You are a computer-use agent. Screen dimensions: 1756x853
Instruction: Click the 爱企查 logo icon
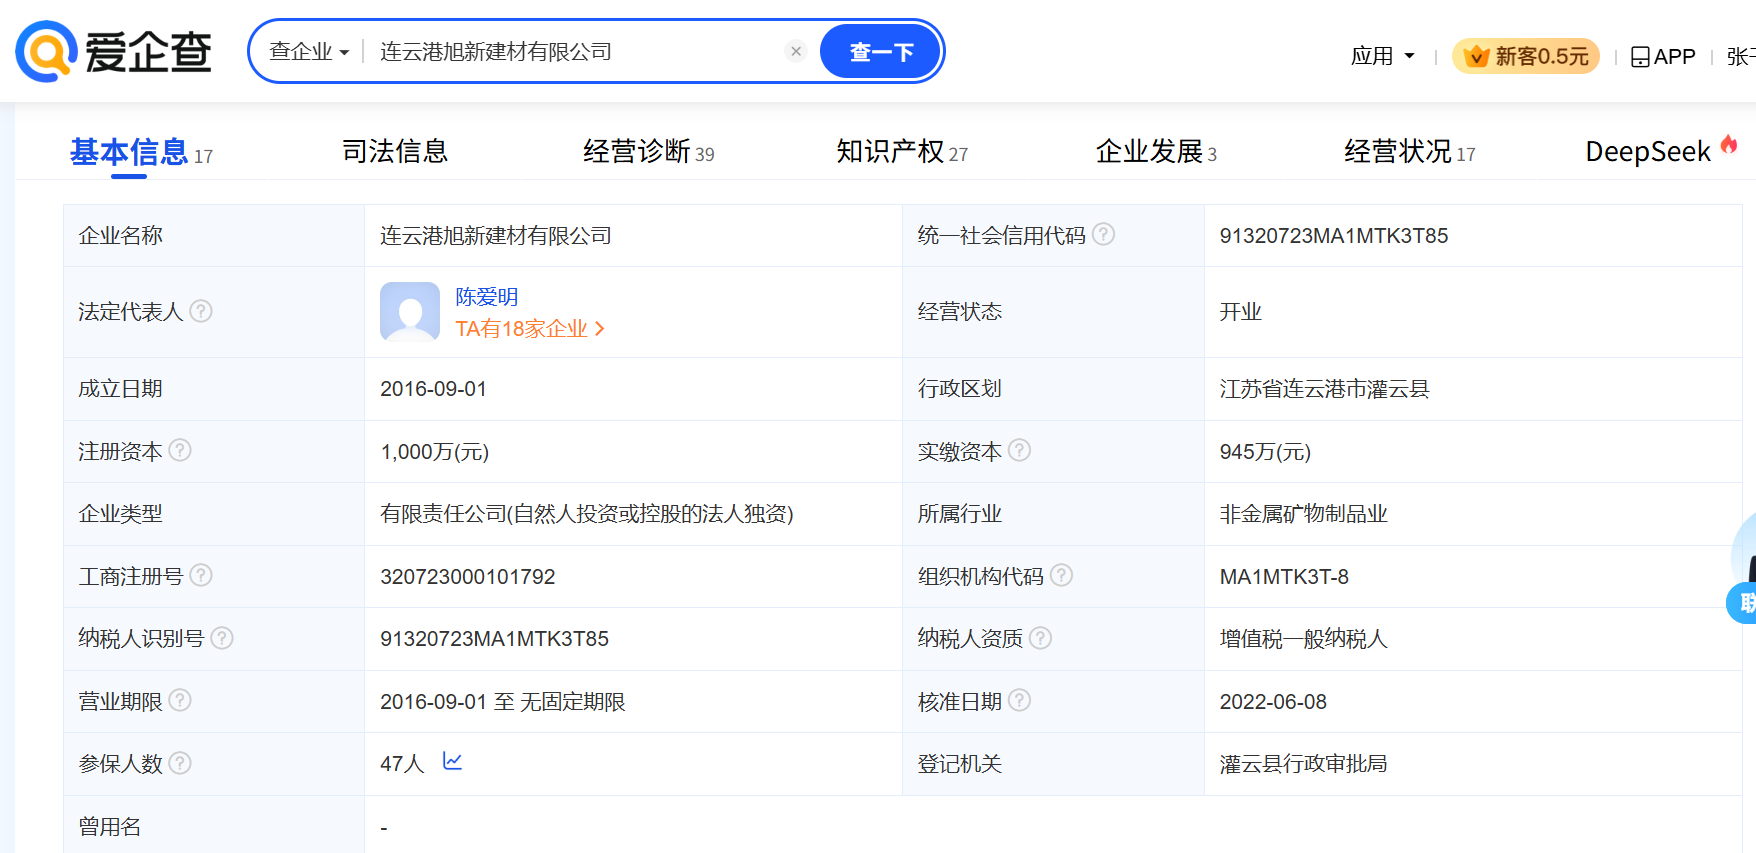[x=46, y=51]
